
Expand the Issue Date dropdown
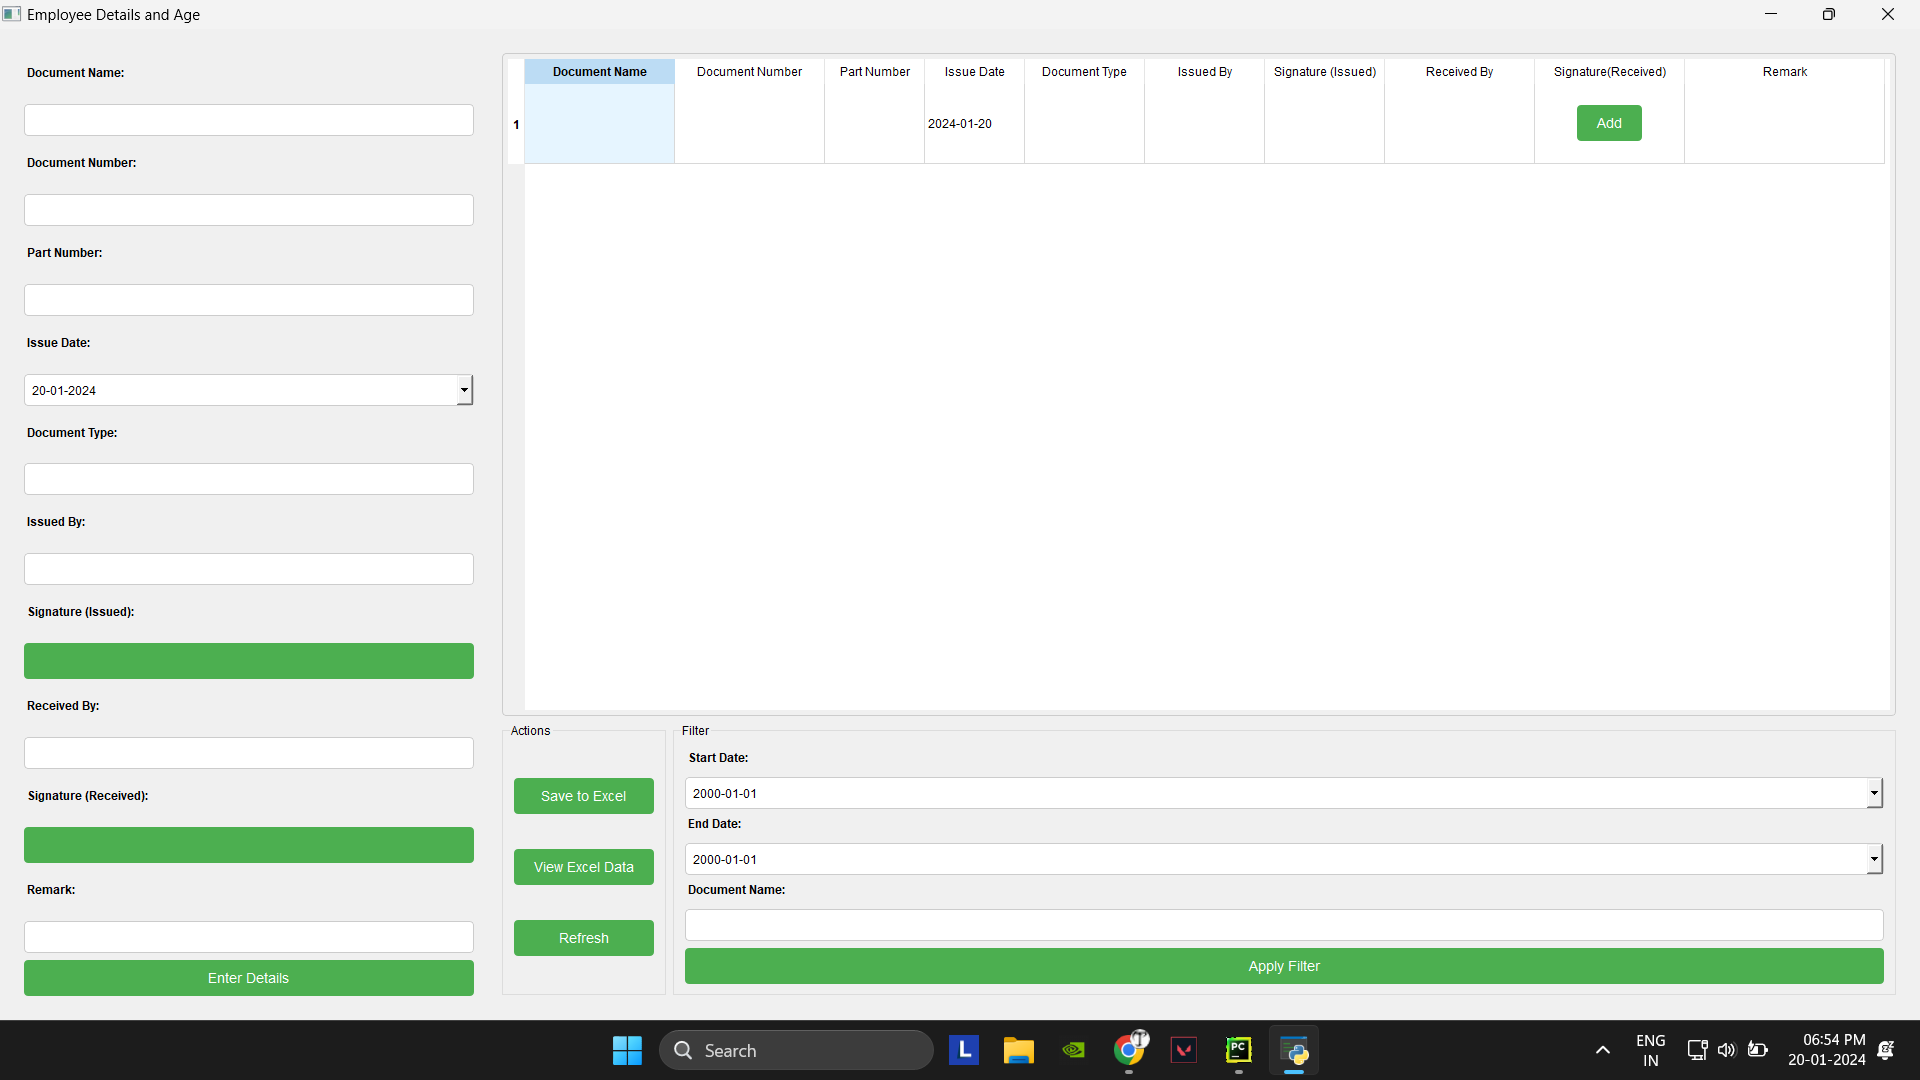point(464,390)
